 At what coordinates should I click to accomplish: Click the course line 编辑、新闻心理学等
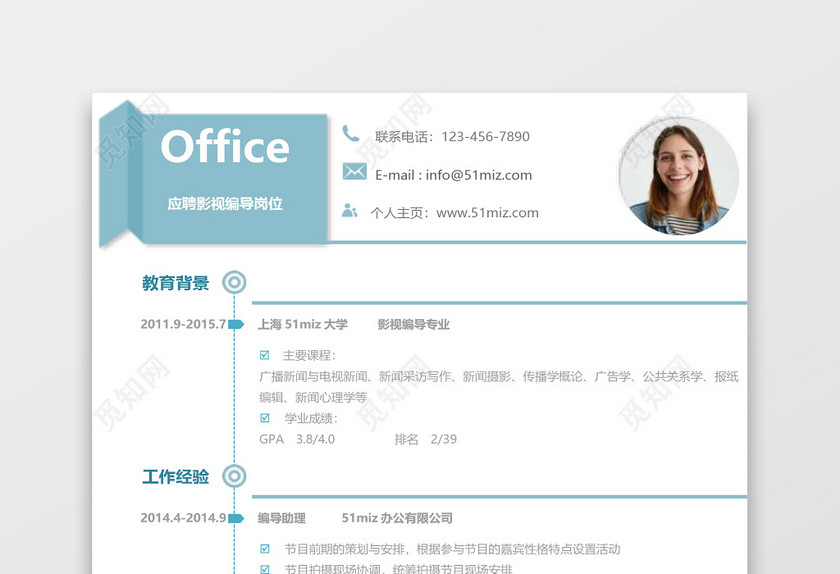313,397
